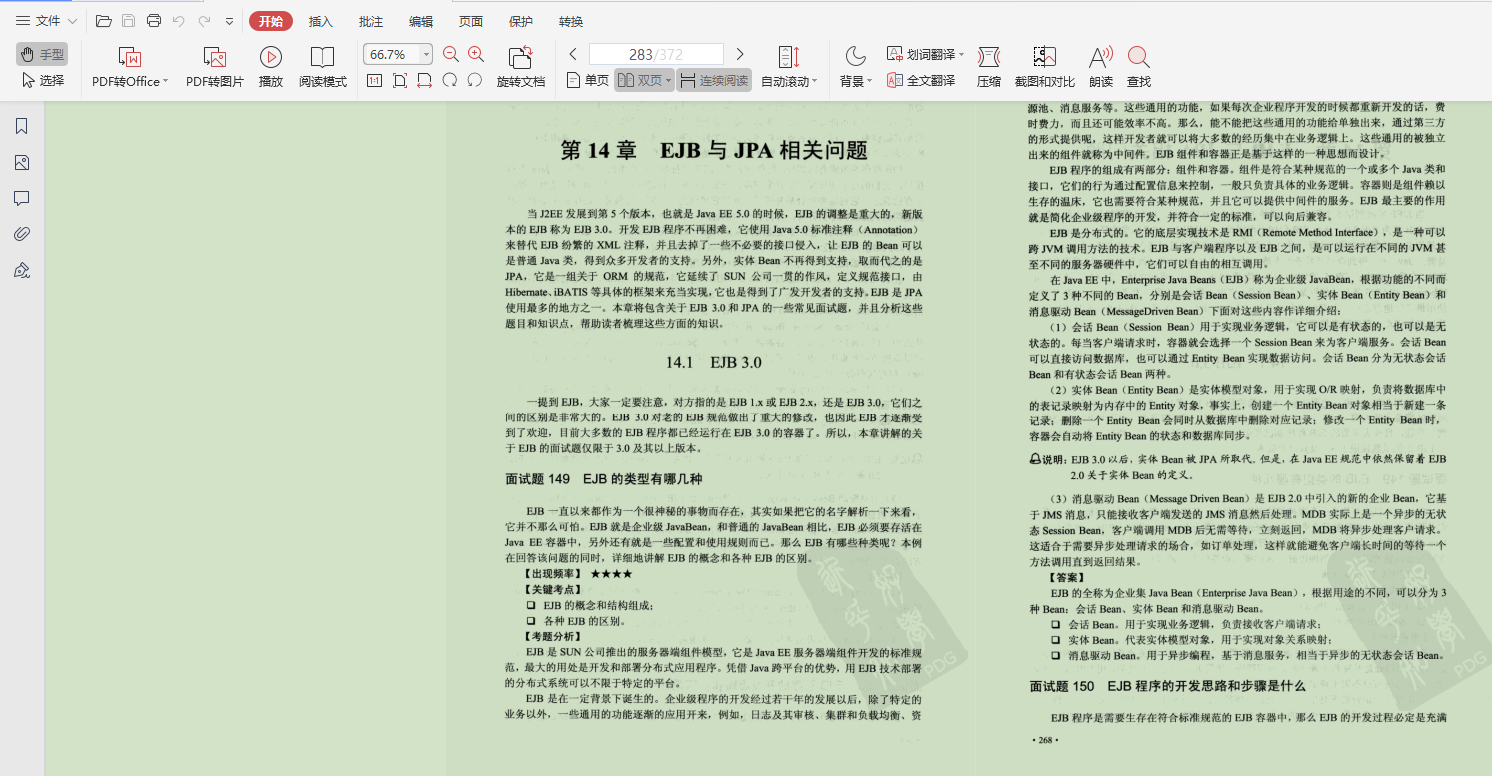
Task: Click the zoom out magnifier icon
Action: click(x=451, y=54)
